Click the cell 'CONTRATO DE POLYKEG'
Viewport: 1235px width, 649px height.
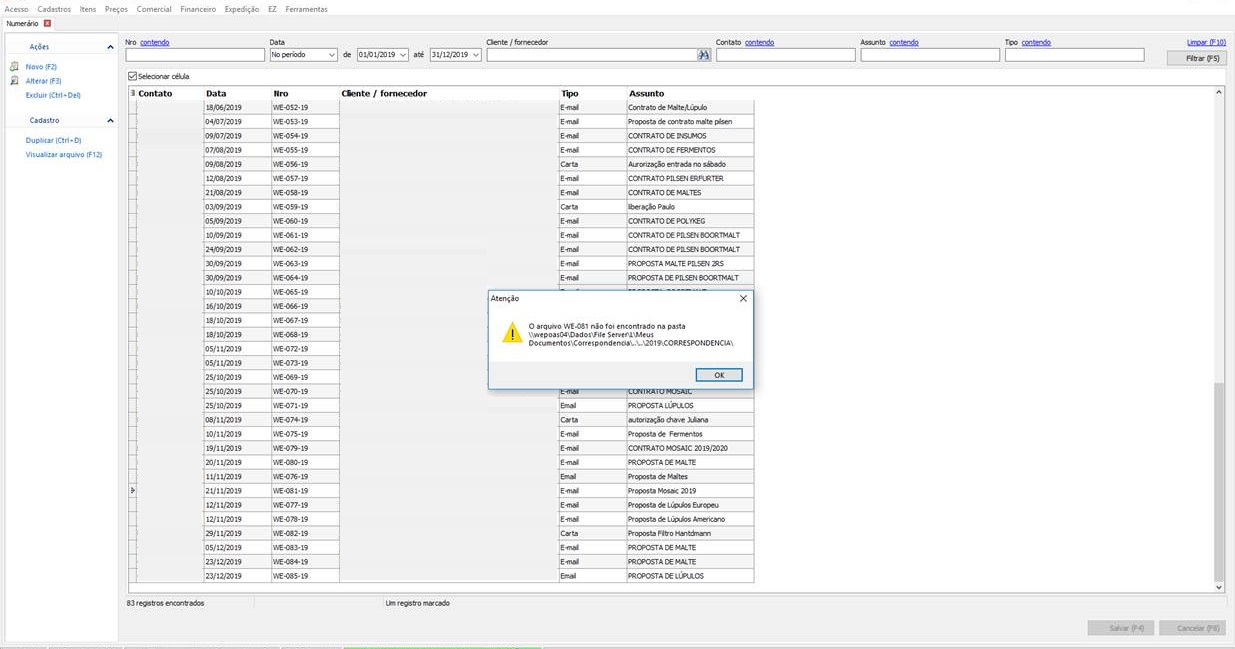(x=689, y=221)
